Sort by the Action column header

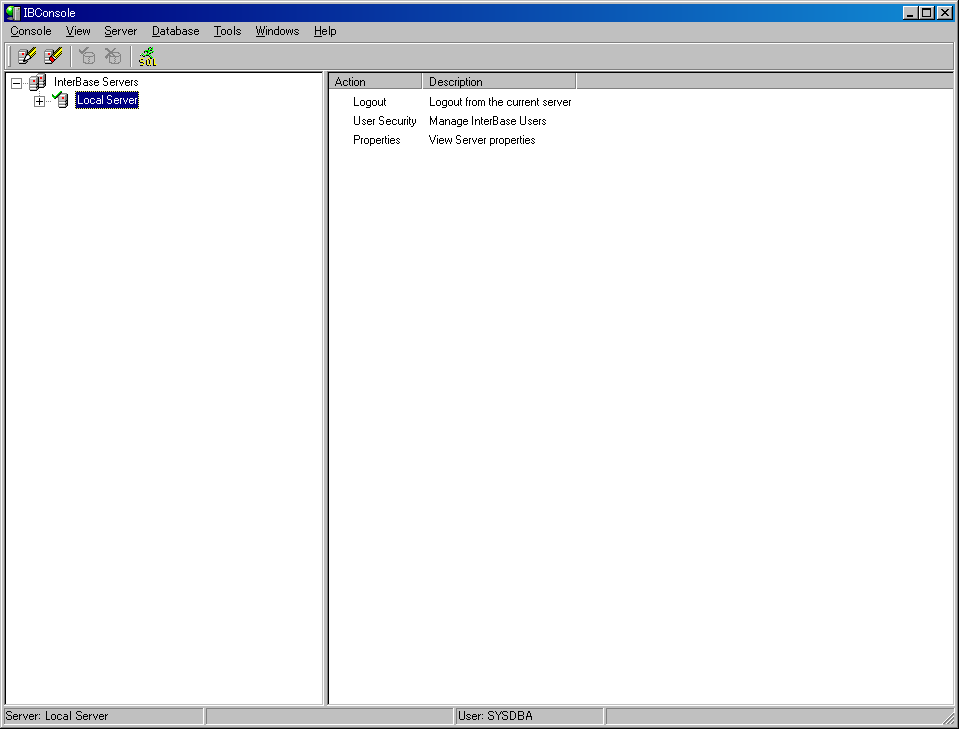[375, 82]
